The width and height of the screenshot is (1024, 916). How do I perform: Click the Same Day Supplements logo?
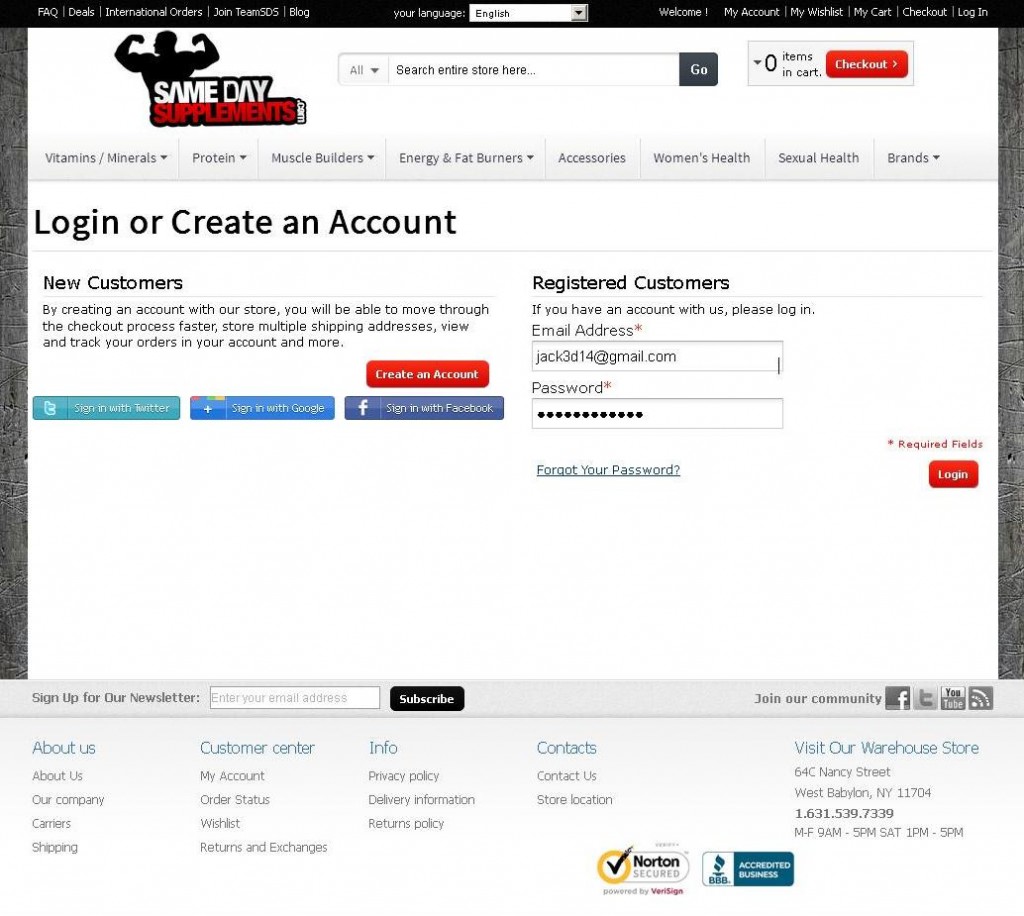pyautogui.click(x=210, y=80)
